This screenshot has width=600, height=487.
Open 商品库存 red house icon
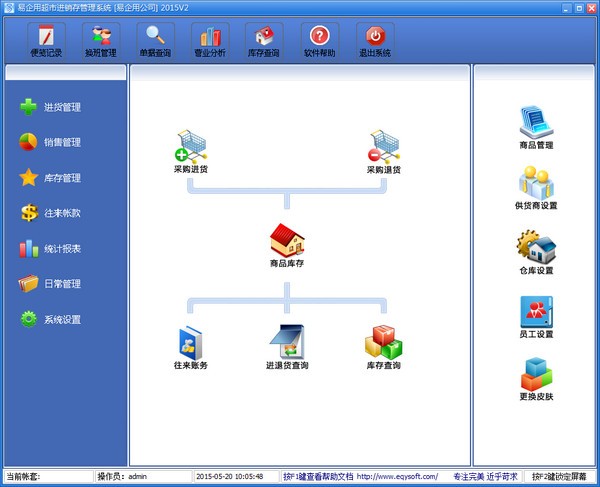[x=287, y=245]
